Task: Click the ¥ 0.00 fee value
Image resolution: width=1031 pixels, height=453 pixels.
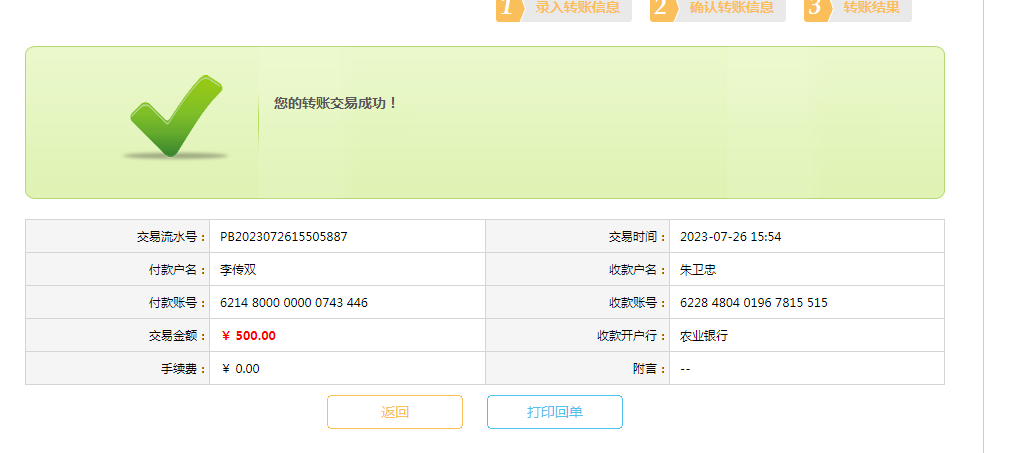Action: pos(240,369)
